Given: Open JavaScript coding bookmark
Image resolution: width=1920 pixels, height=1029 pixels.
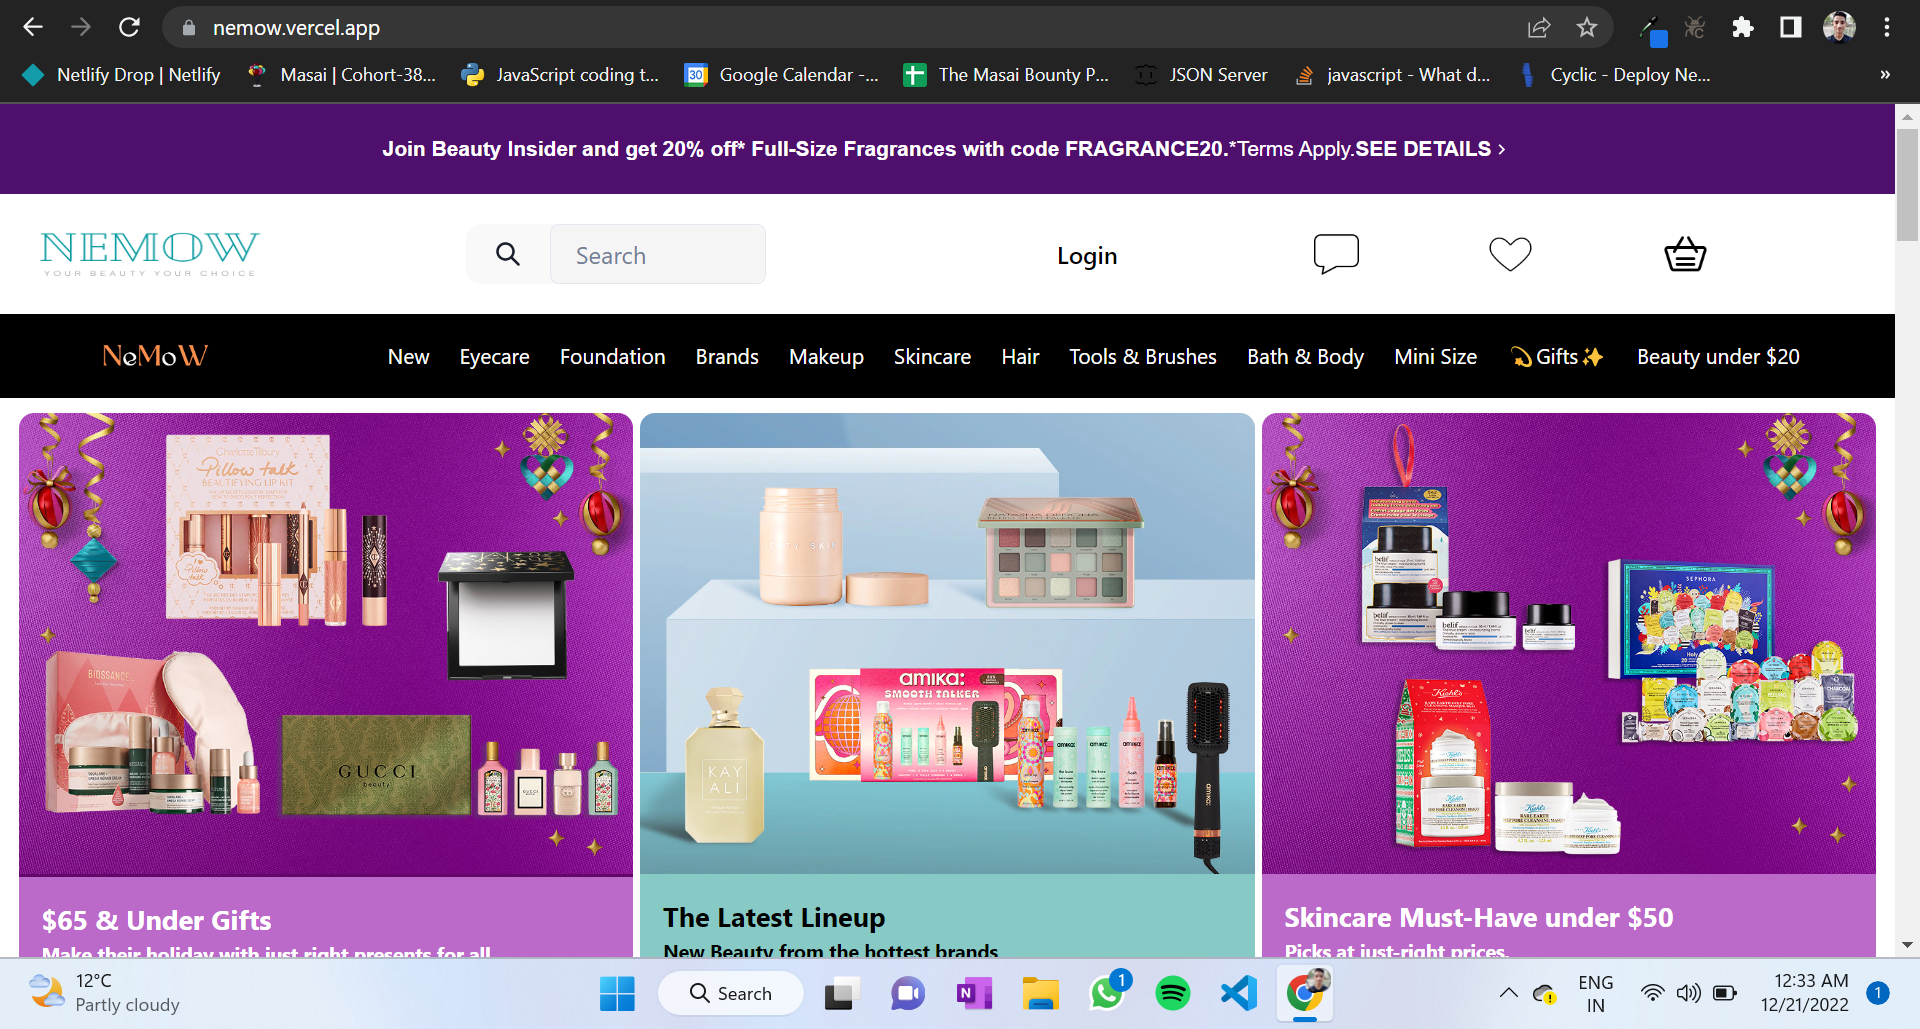Looking at the screenshot, I should (x=560, y=74).
